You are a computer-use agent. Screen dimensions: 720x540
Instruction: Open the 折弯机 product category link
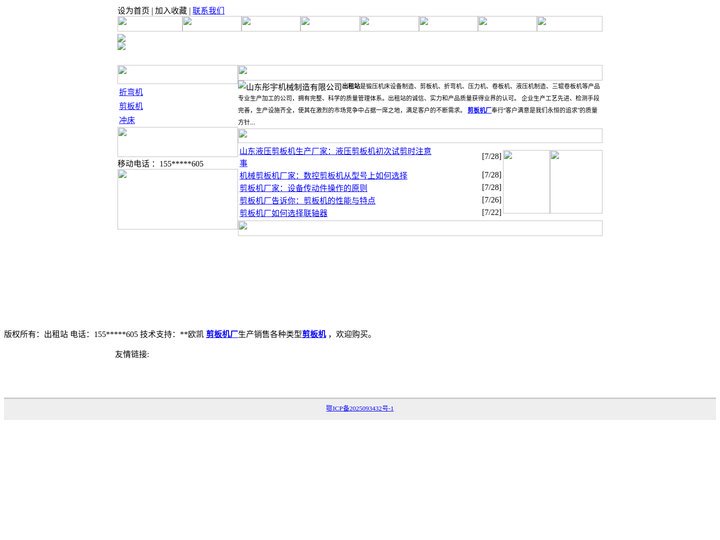click(x=131, y=92)
